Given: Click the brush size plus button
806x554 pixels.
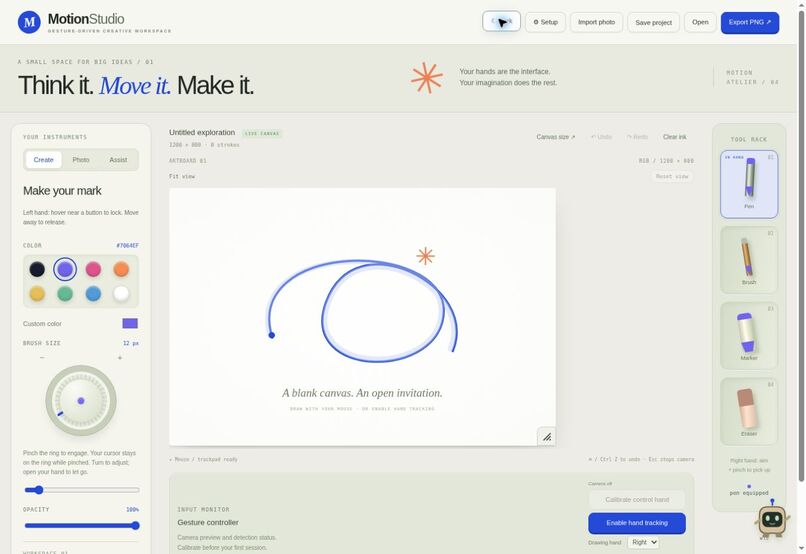Looking at the screenshot, I should pos(120,357).
